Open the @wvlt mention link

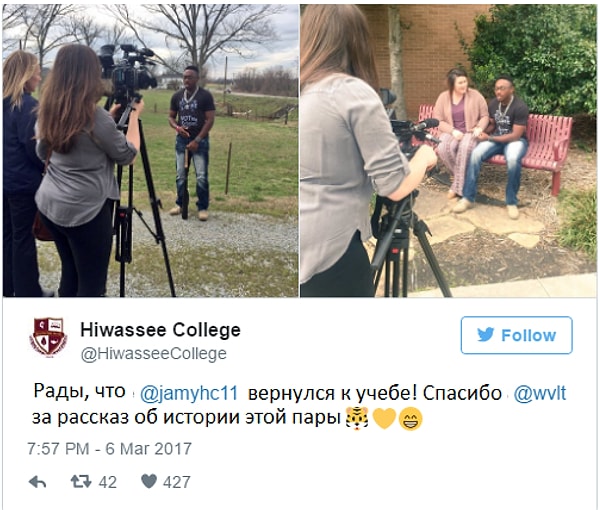pyautogui.click(x=540, y=393)
